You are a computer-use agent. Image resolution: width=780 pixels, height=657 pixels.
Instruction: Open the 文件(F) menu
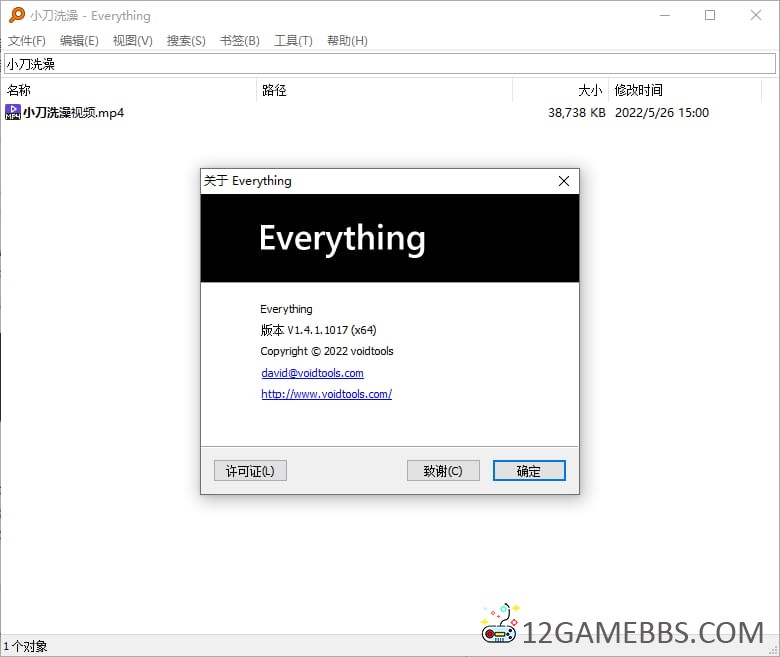27,41
